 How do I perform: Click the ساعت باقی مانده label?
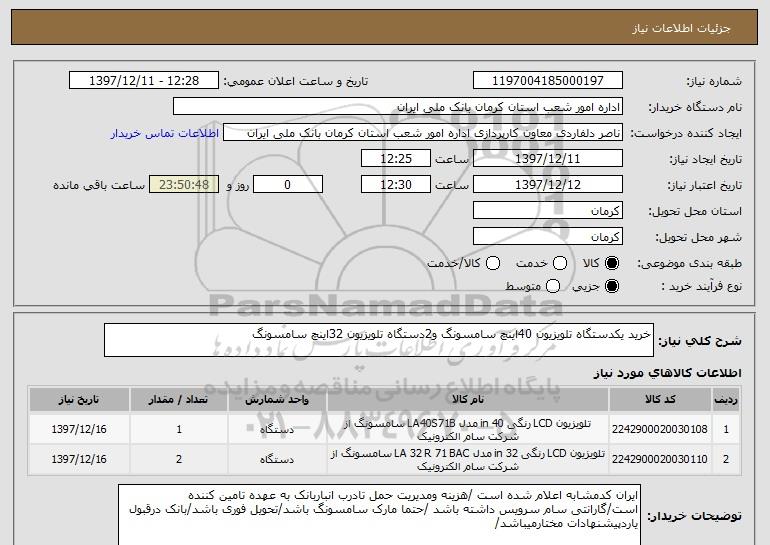click(99, 185)
